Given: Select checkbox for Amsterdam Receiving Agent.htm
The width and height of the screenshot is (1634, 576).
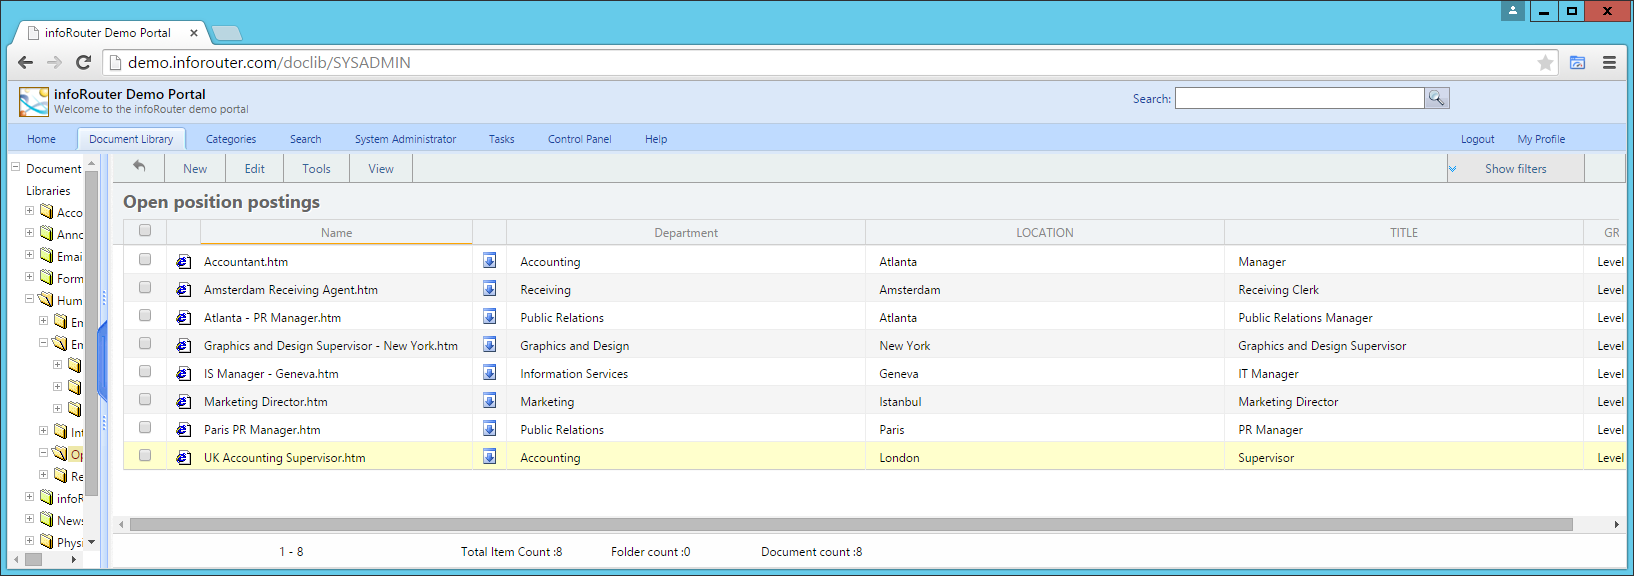Looking at the screenshot, I should tap(145, 288).
